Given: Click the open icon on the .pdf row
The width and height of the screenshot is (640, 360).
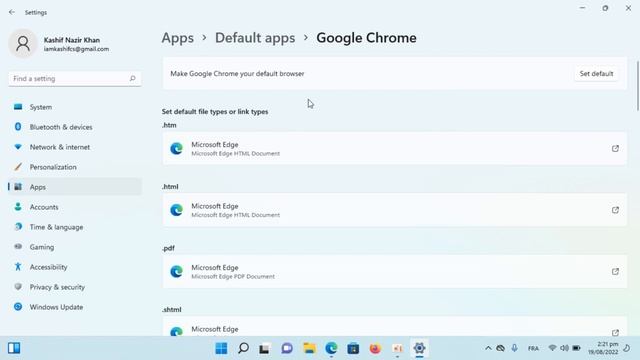Looking at the screenshot, I should (x=615, y=271).
